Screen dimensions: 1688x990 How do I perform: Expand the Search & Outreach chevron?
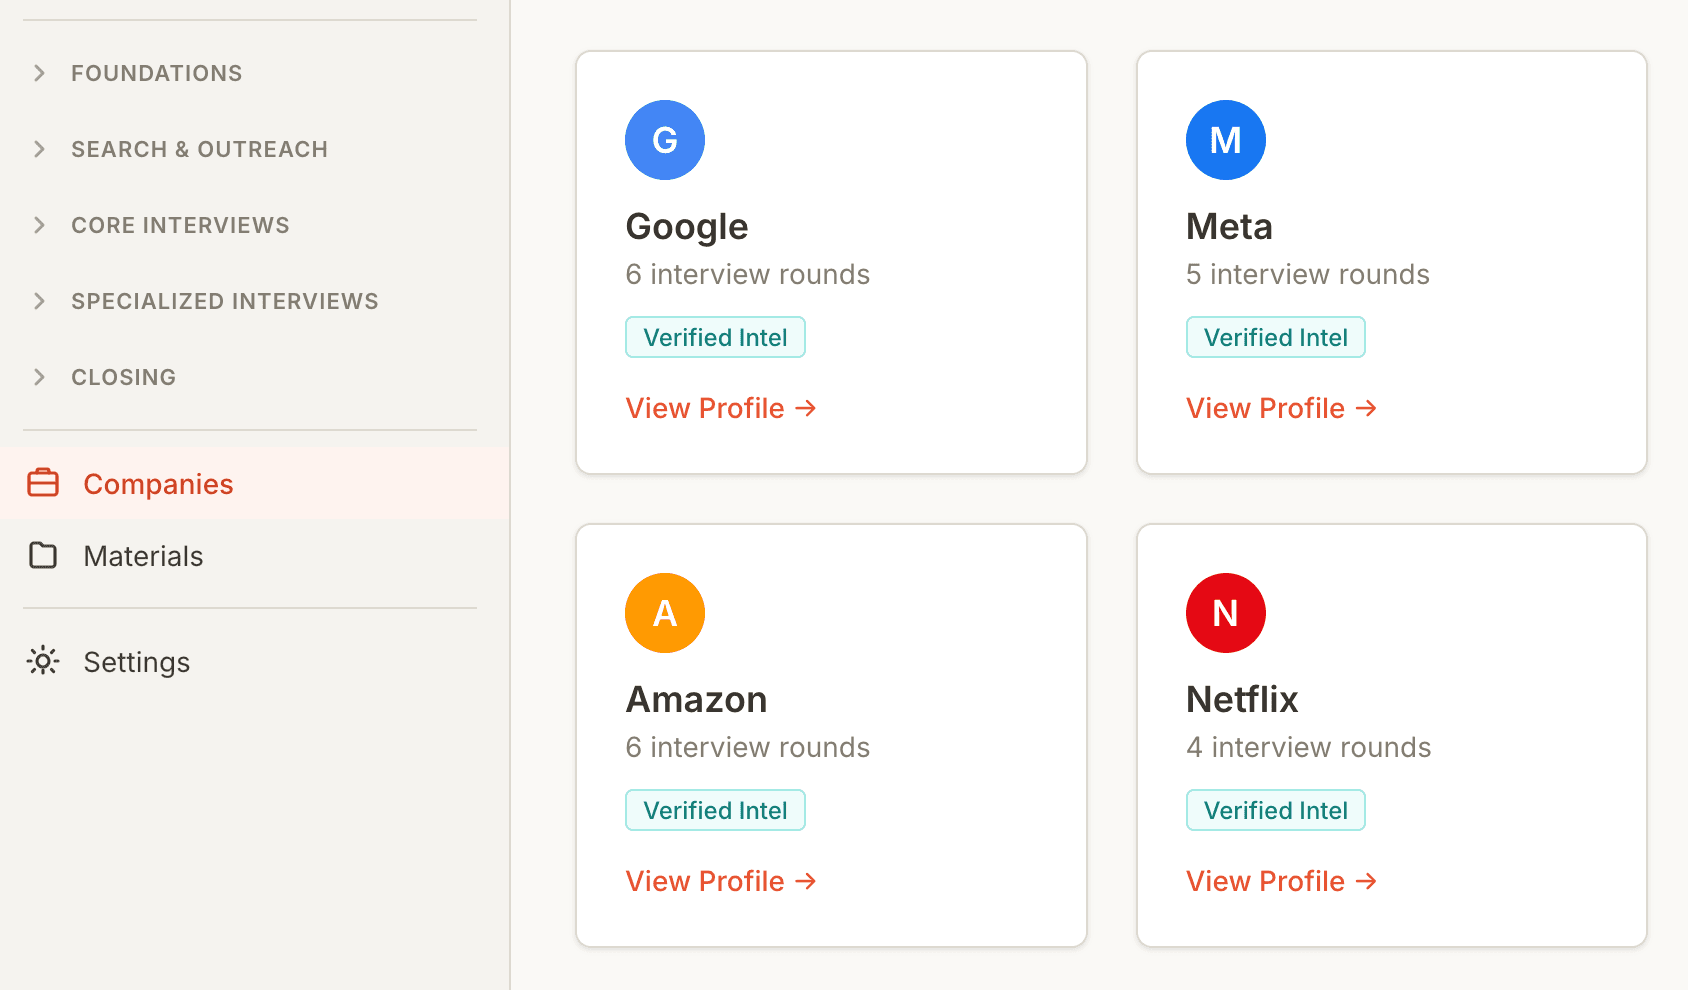pyautogui.click(x=39, y=149)
